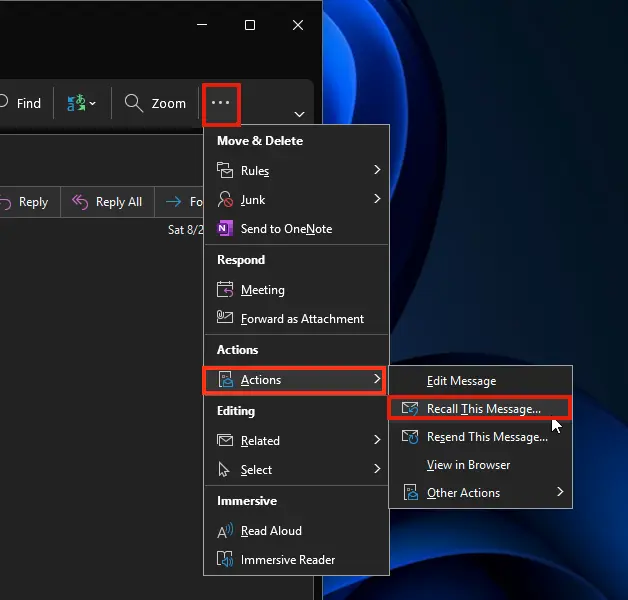Open the Select submenu
The height and width of the screenshot is (600, 628).
click(296, 470)
